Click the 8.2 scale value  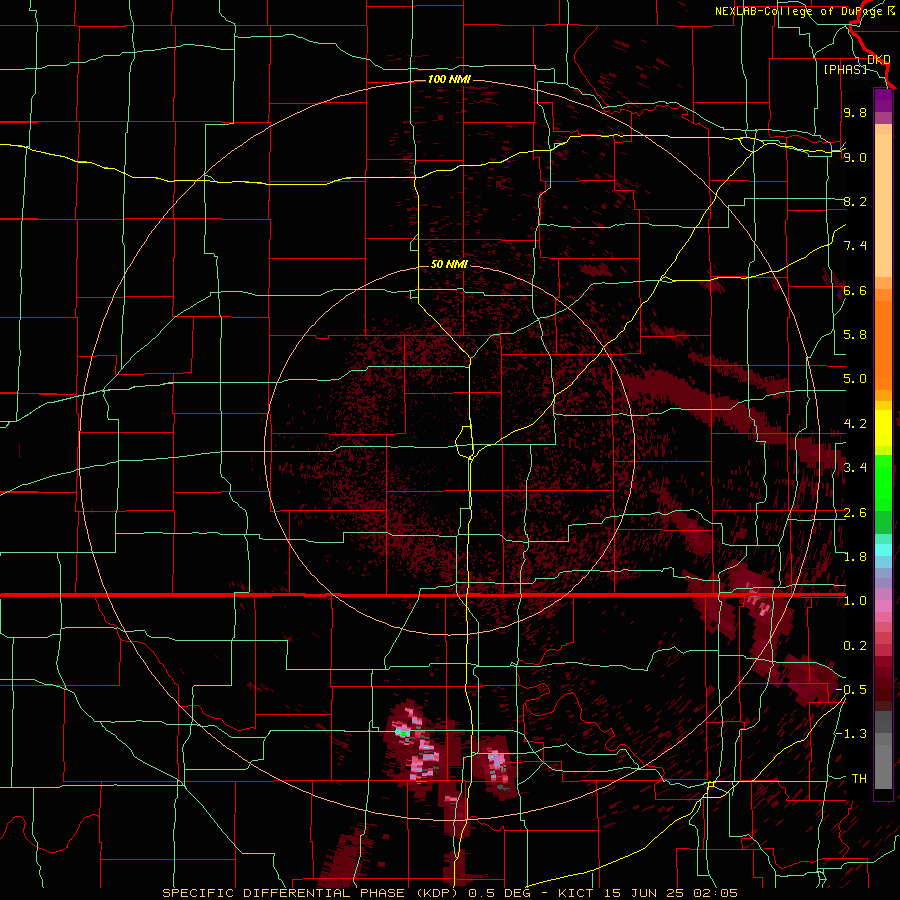(x=855, y=201)
